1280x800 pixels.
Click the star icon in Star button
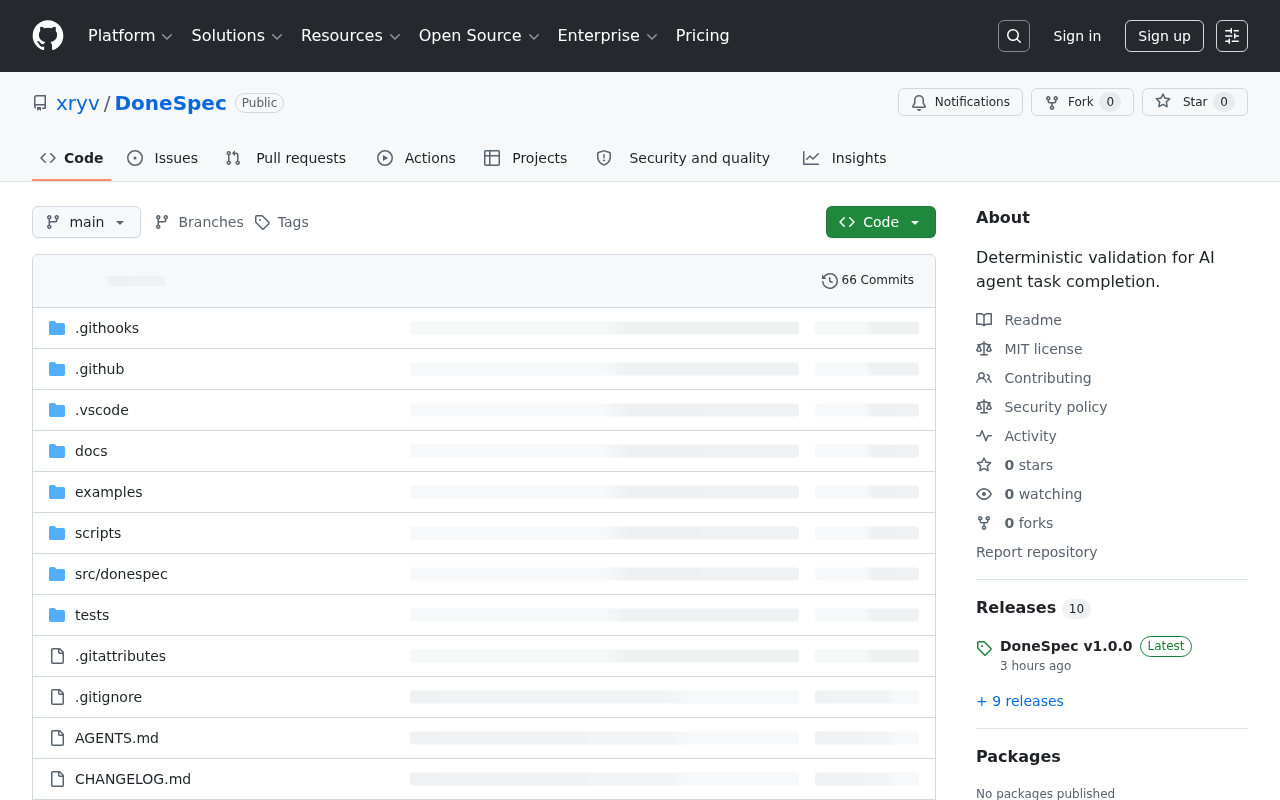coord(1163,102)
